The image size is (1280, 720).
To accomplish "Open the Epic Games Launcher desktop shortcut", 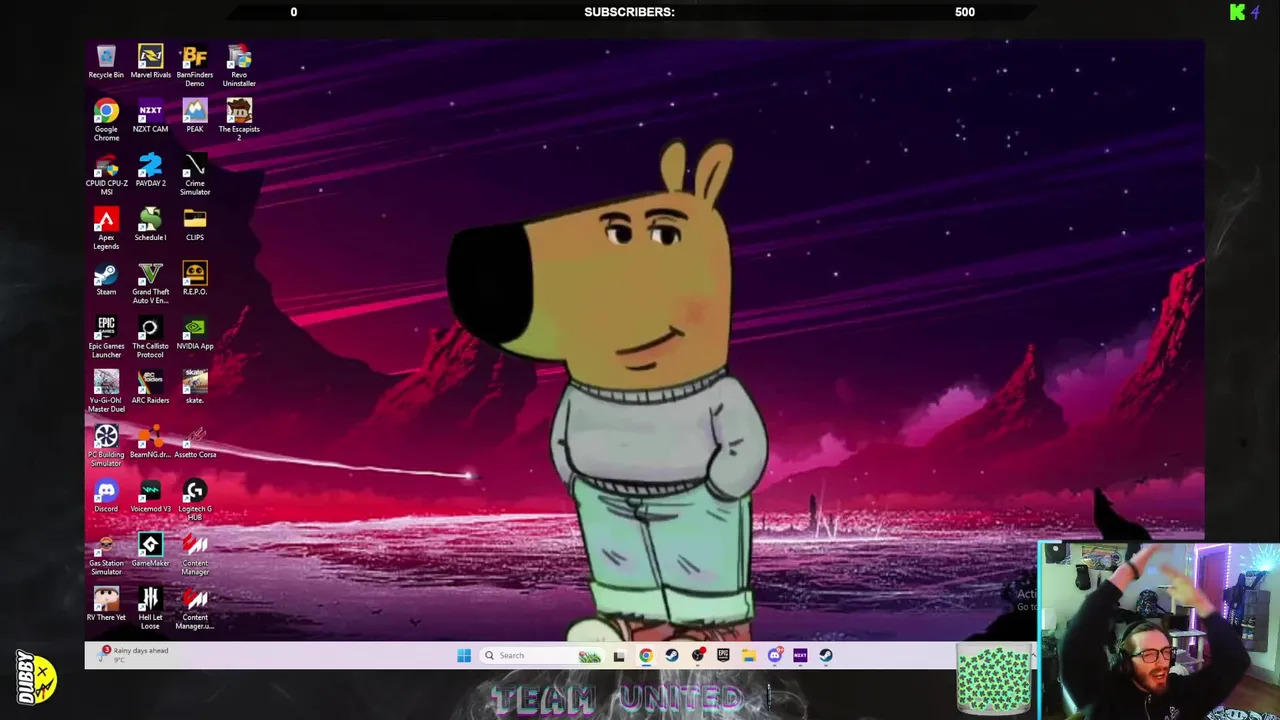I will pos(106,337).
